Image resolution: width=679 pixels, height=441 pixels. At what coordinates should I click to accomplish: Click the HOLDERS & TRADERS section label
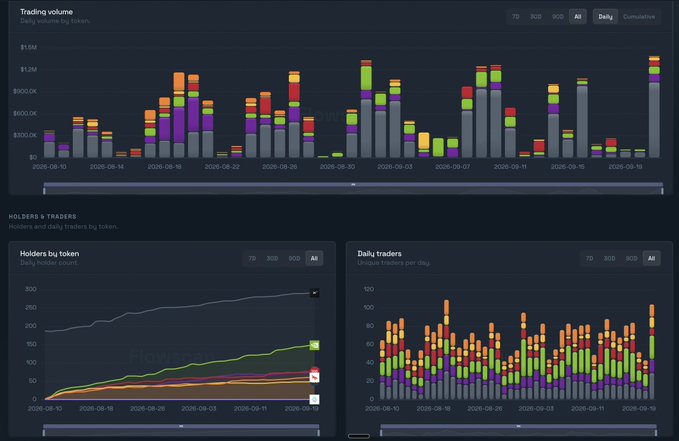(42, 217)
